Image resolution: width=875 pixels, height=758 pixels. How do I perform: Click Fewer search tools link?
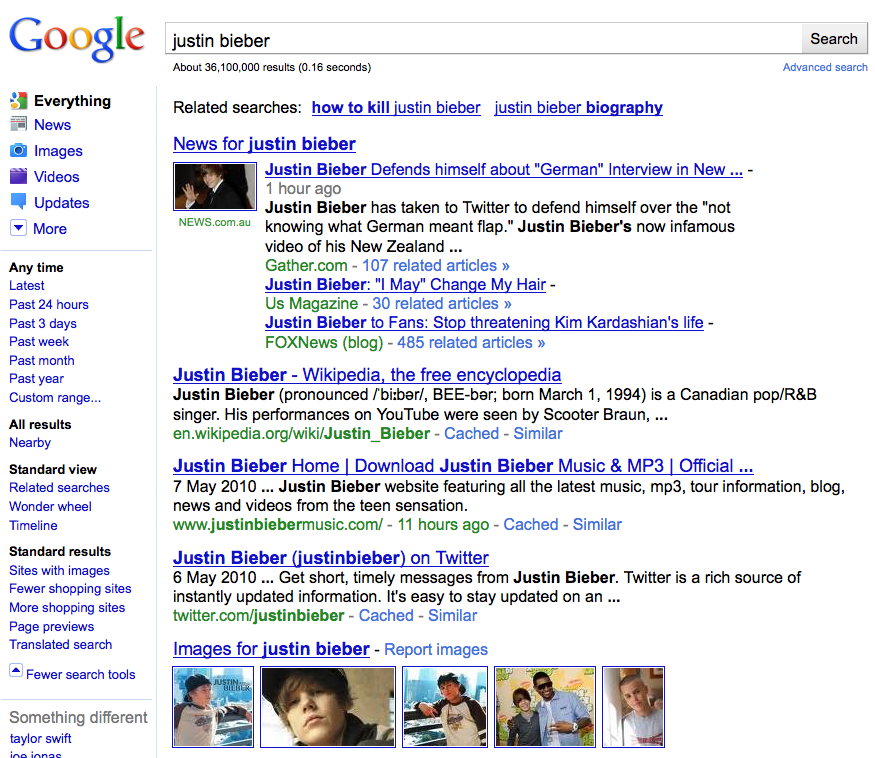80,675
